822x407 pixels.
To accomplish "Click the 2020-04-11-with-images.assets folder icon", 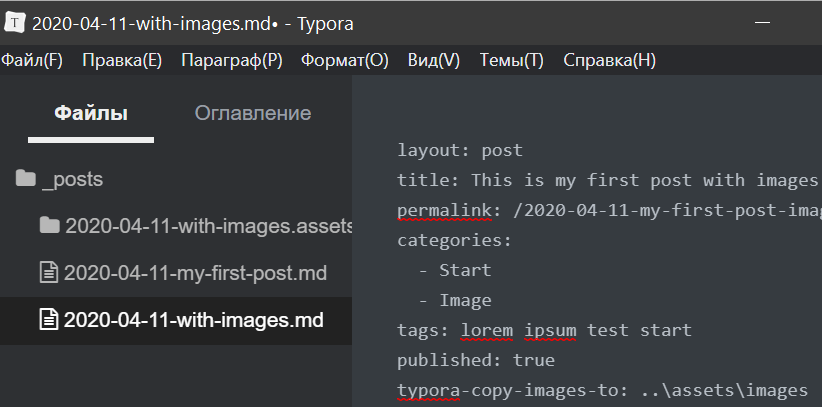I will point(49,226).
